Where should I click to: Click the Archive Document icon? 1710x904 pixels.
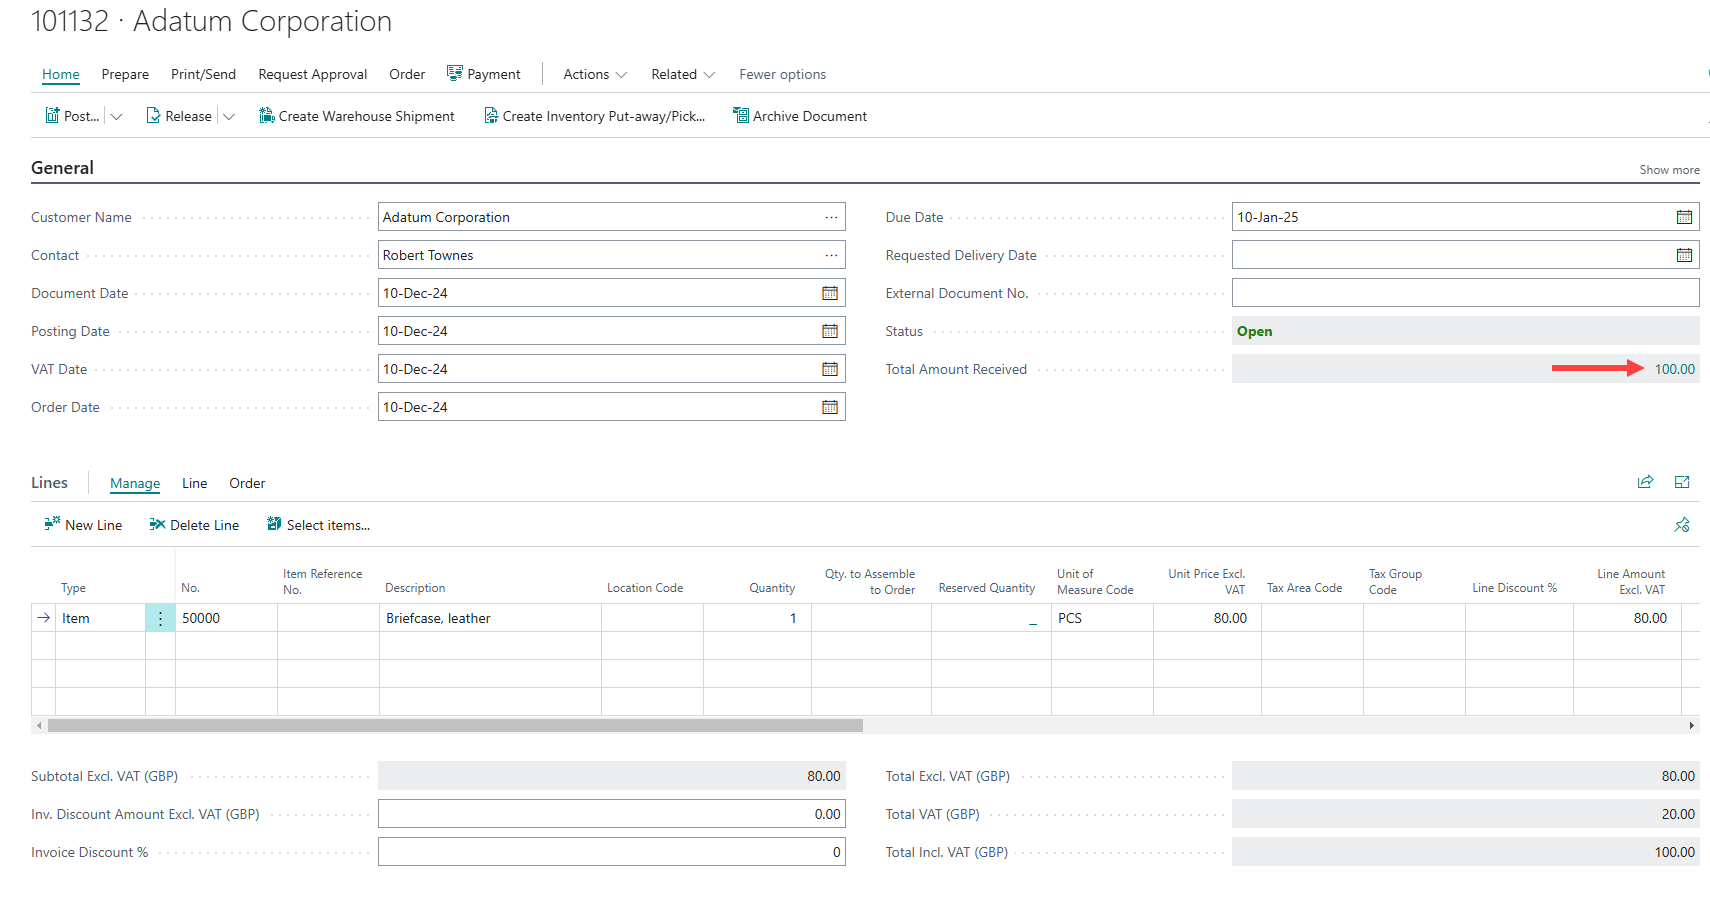click(x=741, y=116)
